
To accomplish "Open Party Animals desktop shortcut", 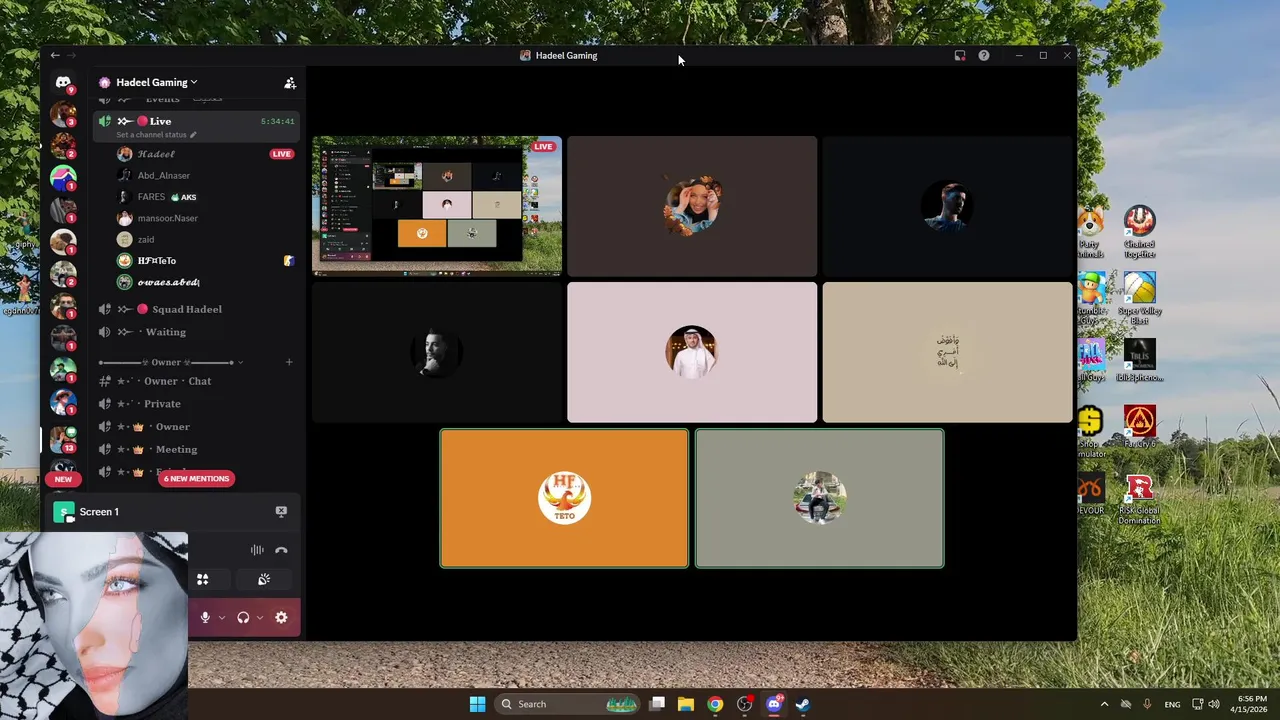I will point(1090,232).
